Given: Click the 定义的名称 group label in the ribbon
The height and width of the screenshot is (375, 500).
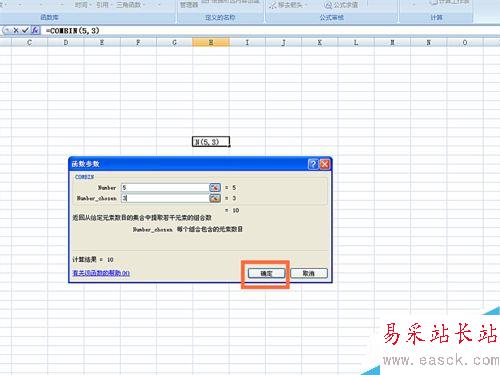Looking at the screenshot, I should point(220,17).
